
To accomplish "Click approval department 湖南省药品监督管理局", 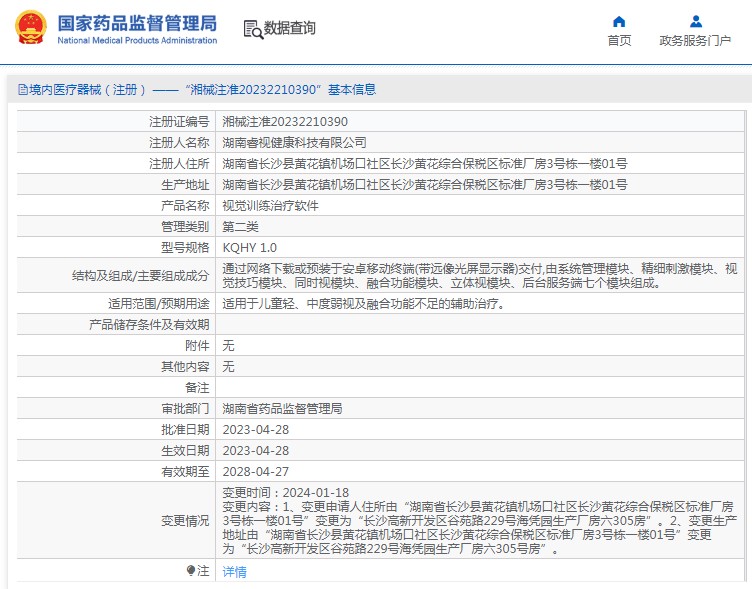I will coord(282,409).
